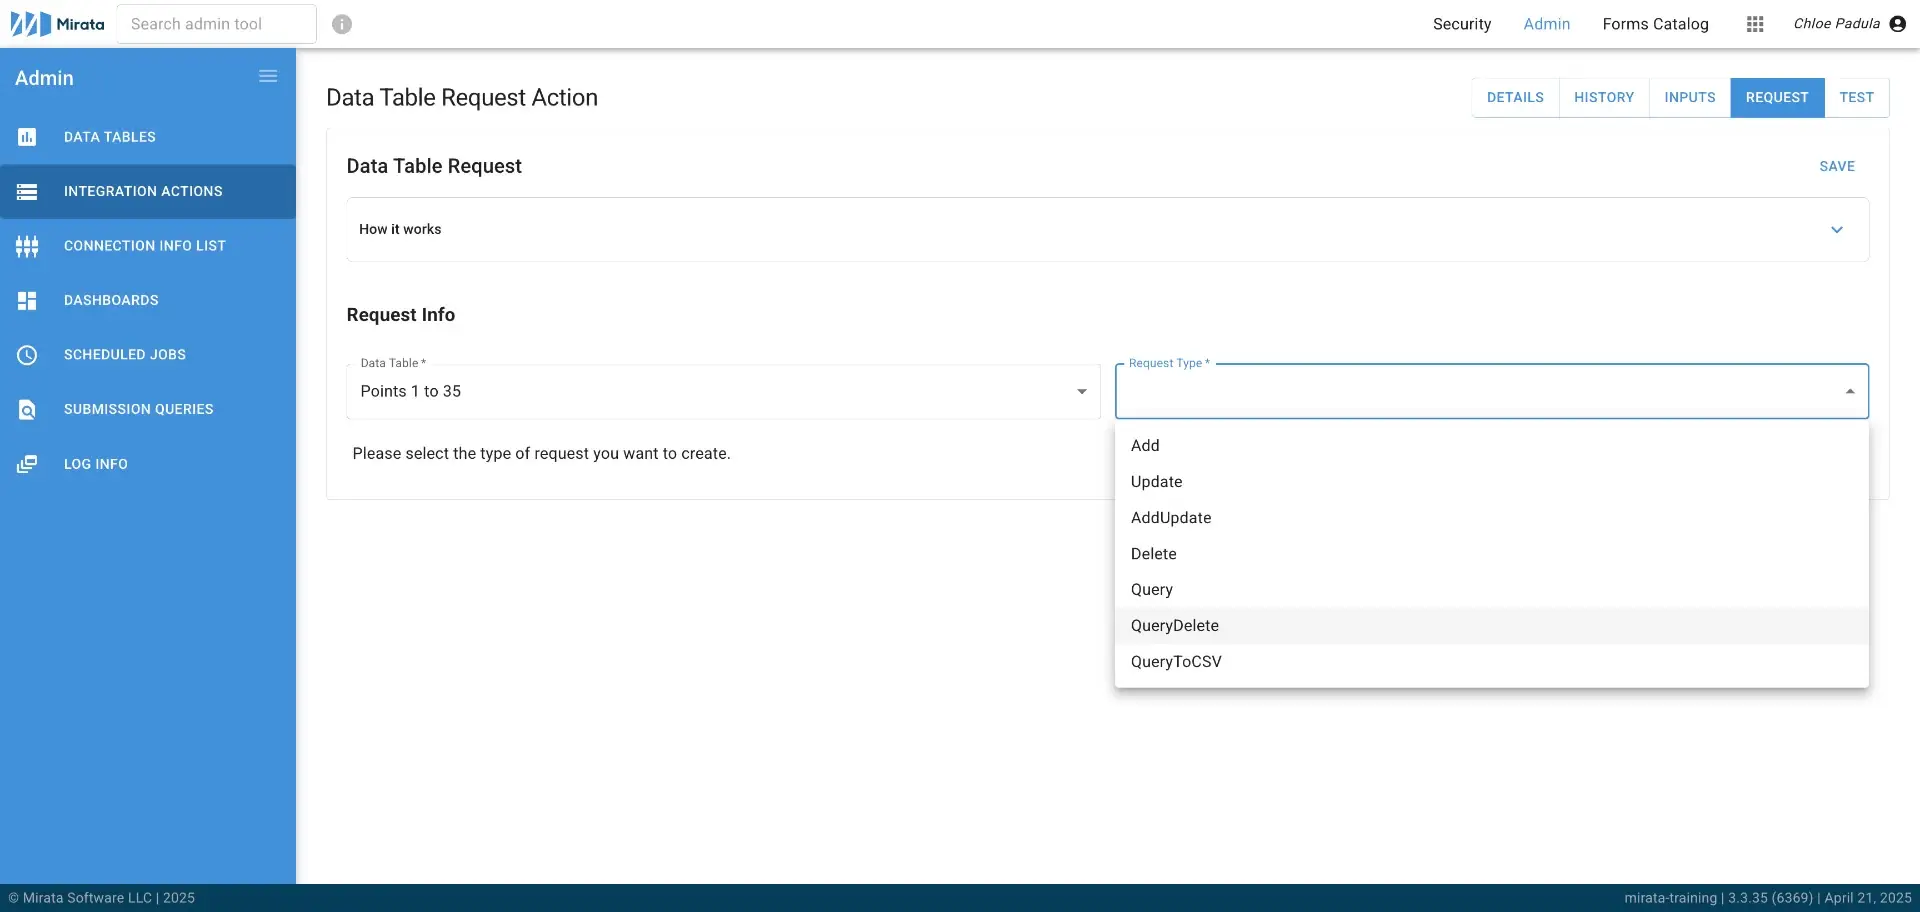Screen dimensions: 1920x912
Task: Select the Integration Actions list icon
Action: click(27, 191)
